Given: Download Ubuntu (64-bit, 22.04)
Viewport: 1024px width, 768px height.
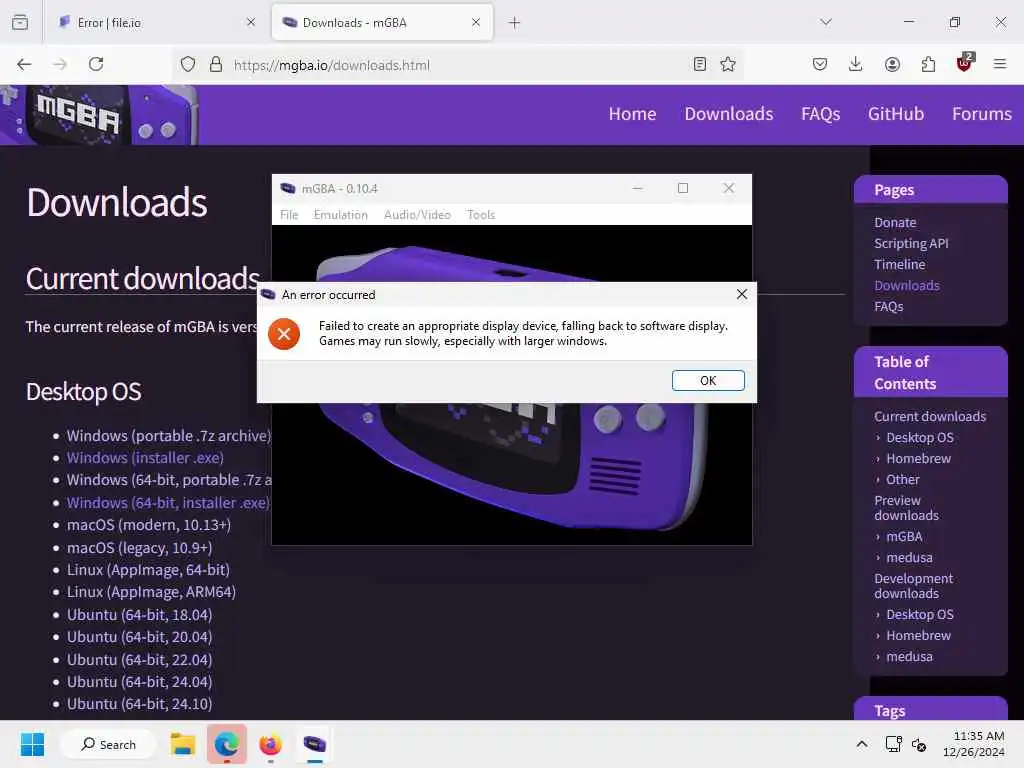Looking at the screenshot, I should (x=139, y=660).
